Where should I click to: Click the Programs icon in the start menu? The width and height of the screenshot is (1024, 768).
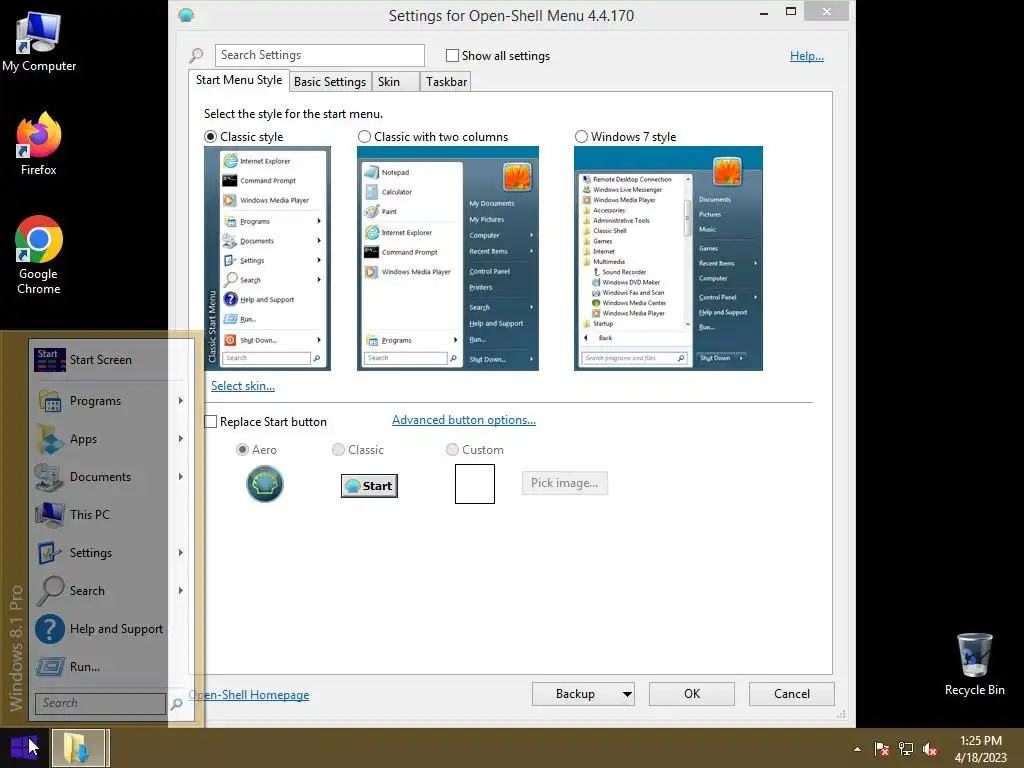[50, 400]
